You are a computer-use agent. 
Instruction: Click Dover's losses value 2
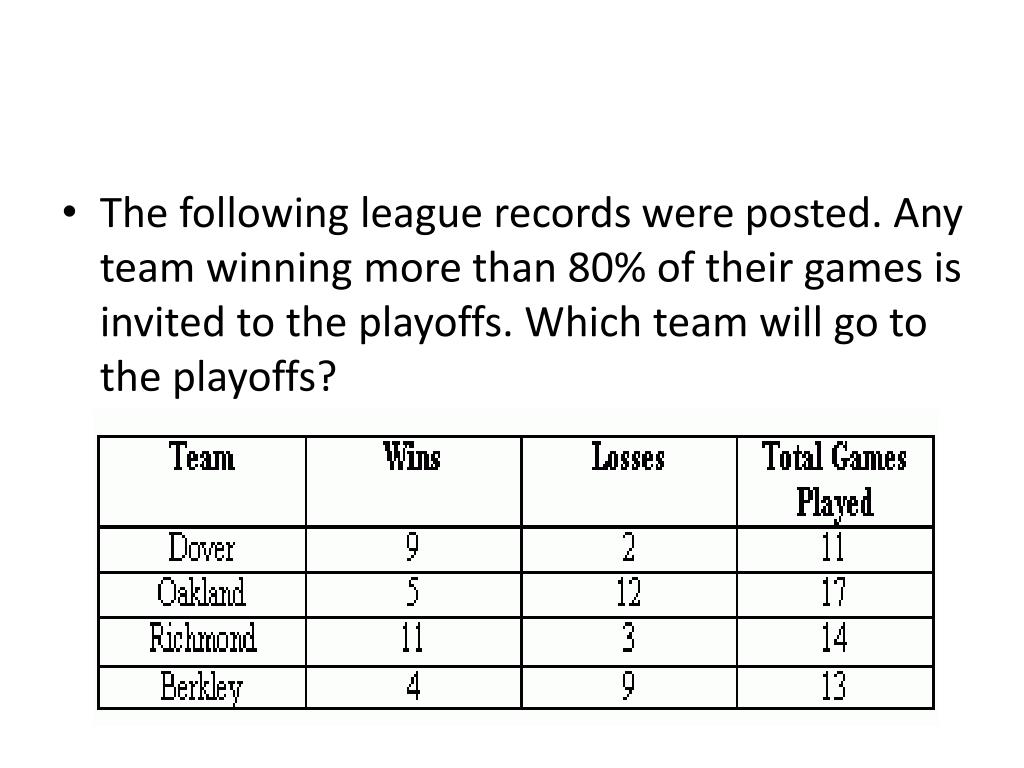628,548
